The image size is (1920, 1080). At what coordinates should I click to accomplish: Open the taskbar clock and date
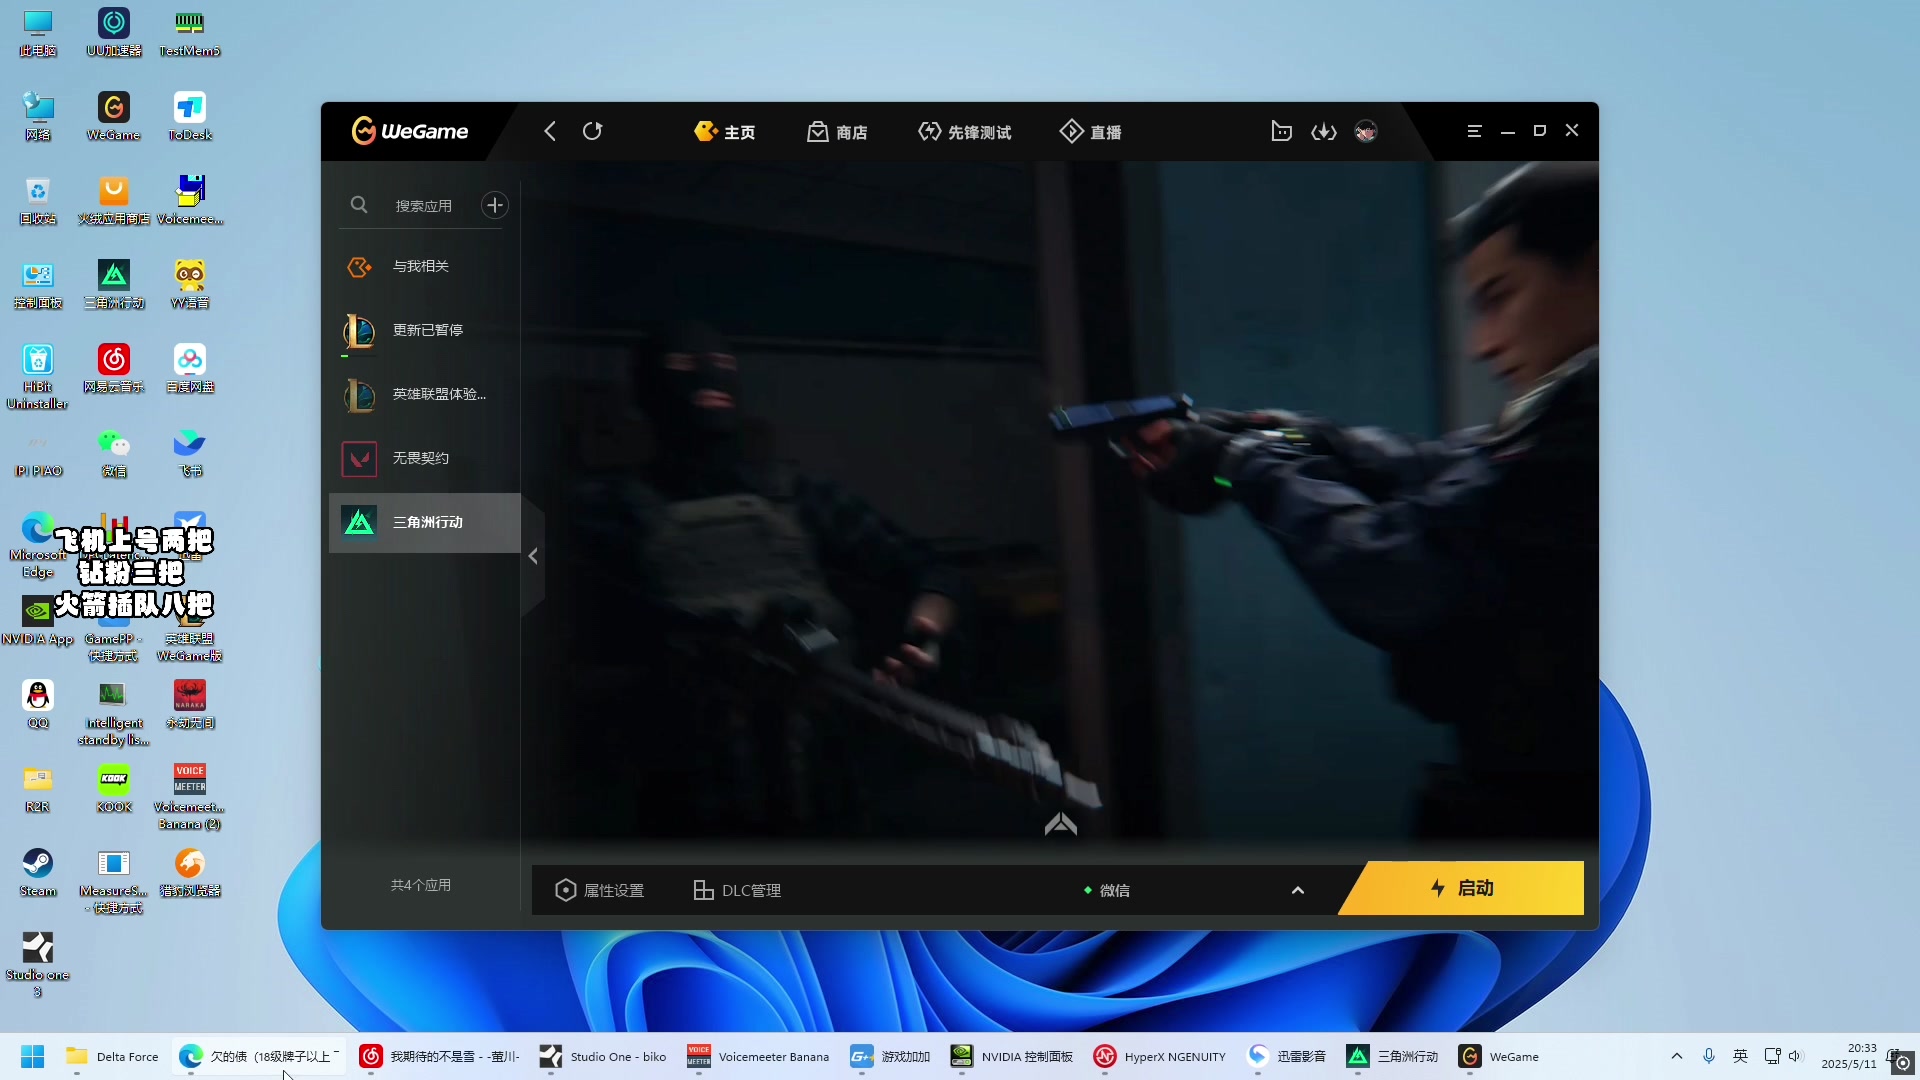tap(1849, 1056)
